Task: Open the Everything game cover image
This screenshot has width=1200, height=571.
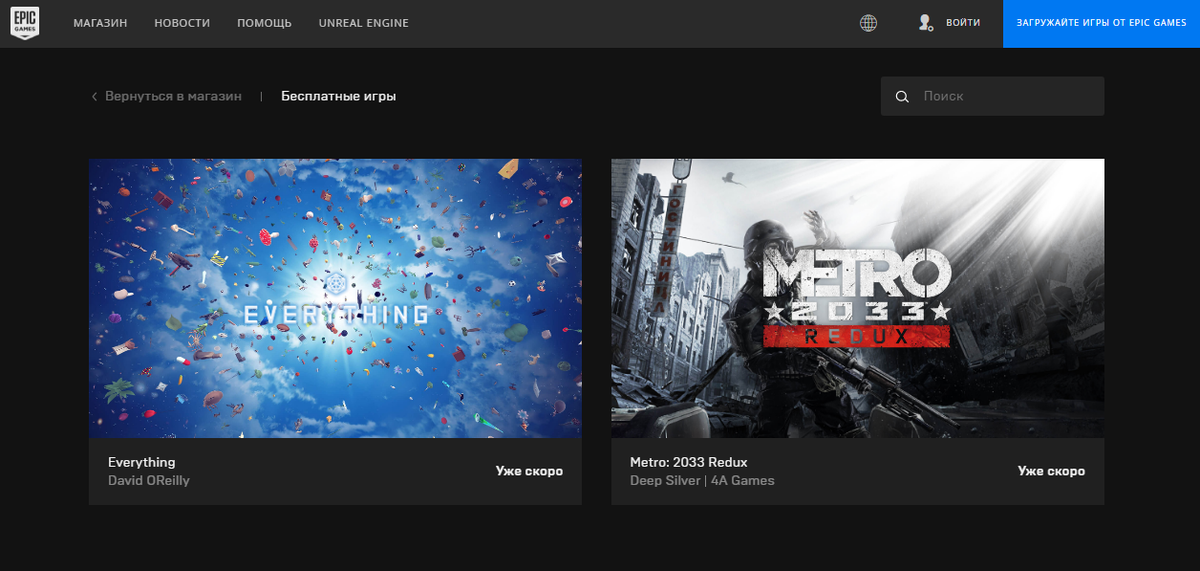Action: (x=335, y=298)
